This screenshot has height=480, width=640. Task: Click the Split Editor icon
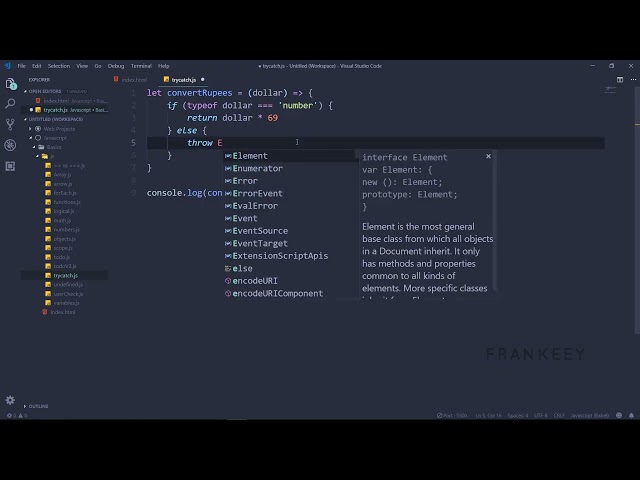point(620,80)
